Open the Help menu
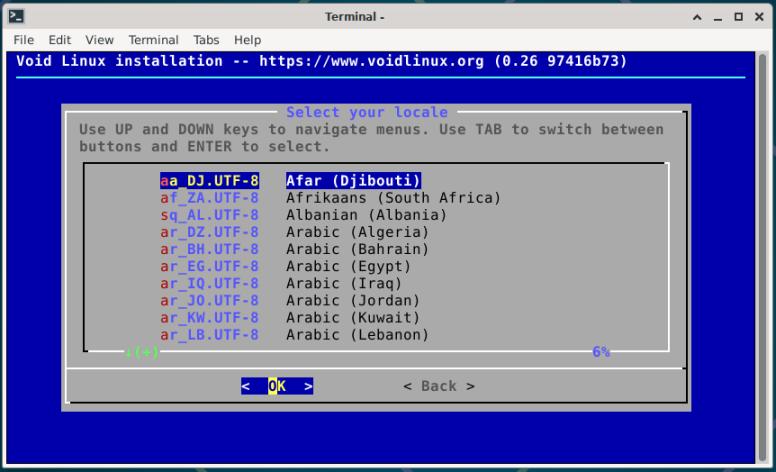 coord(247,40)
